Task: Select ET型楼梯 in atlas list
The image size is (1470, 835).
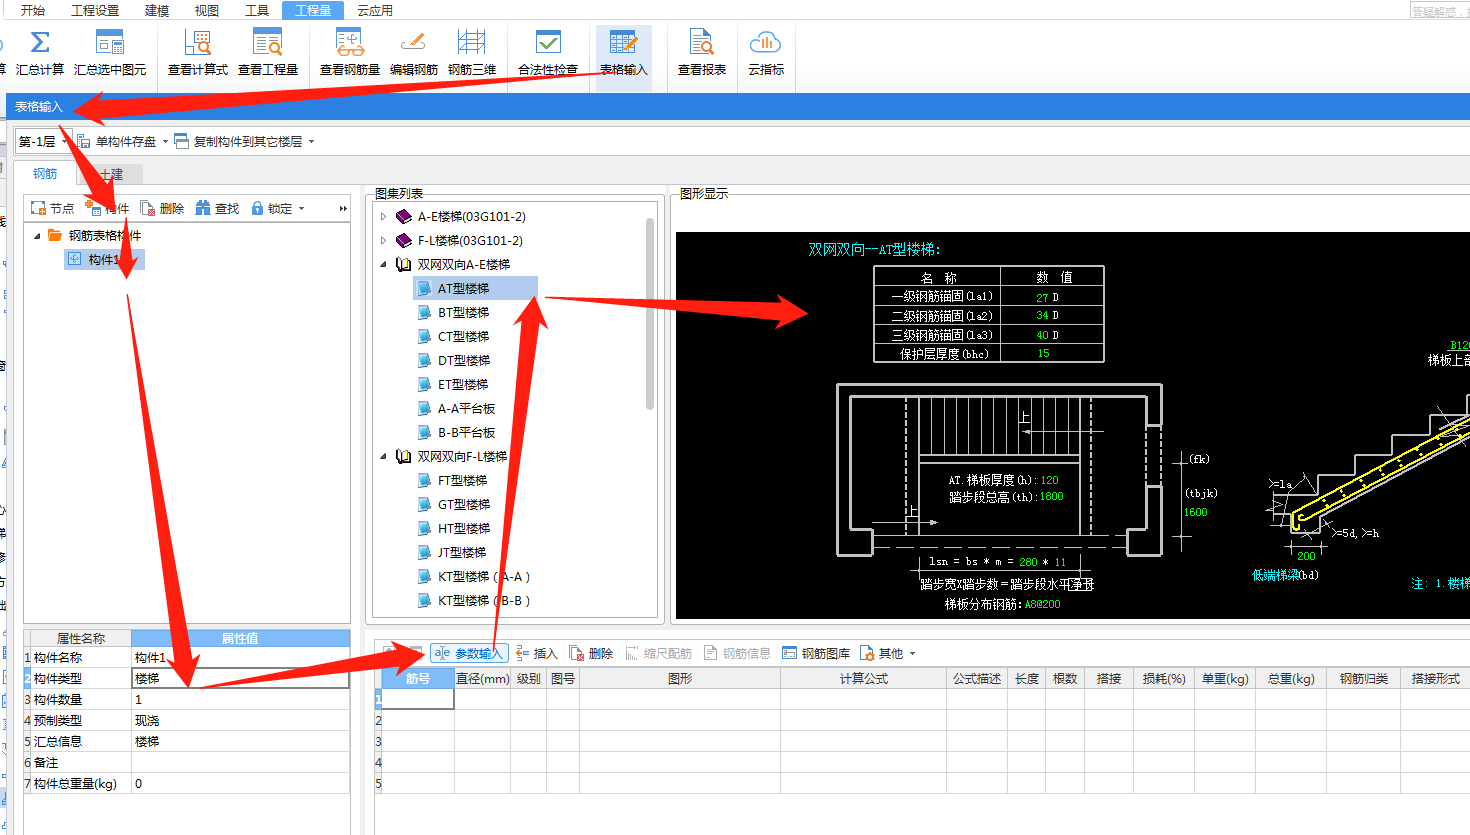Action: [x=463, y=384]
